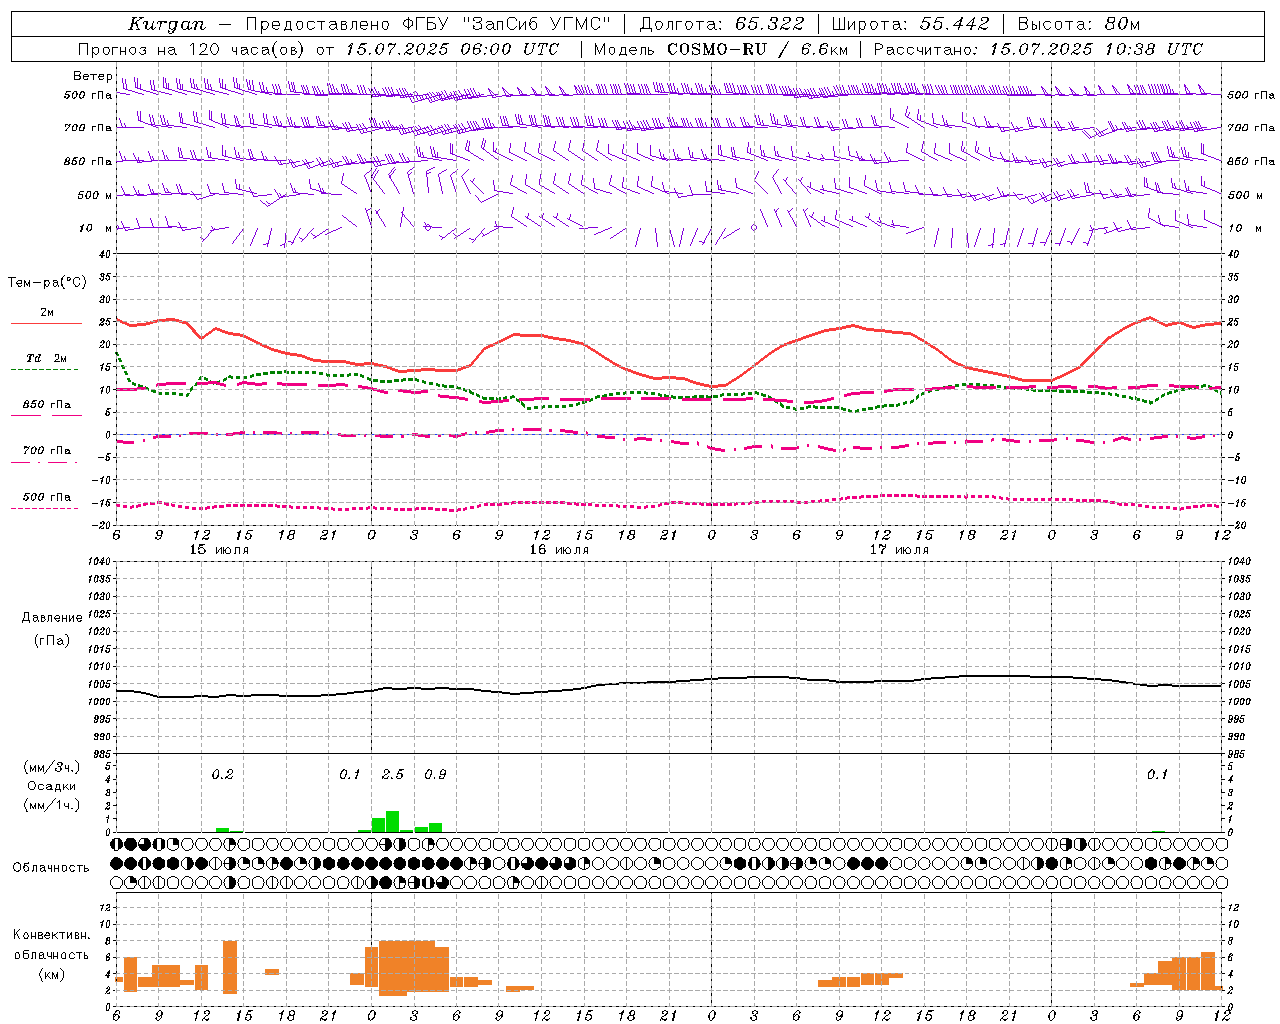Click the "(мм/1ч.)" precipitation unit label
Viewport: 1280px width, 1024px height.
52,805
